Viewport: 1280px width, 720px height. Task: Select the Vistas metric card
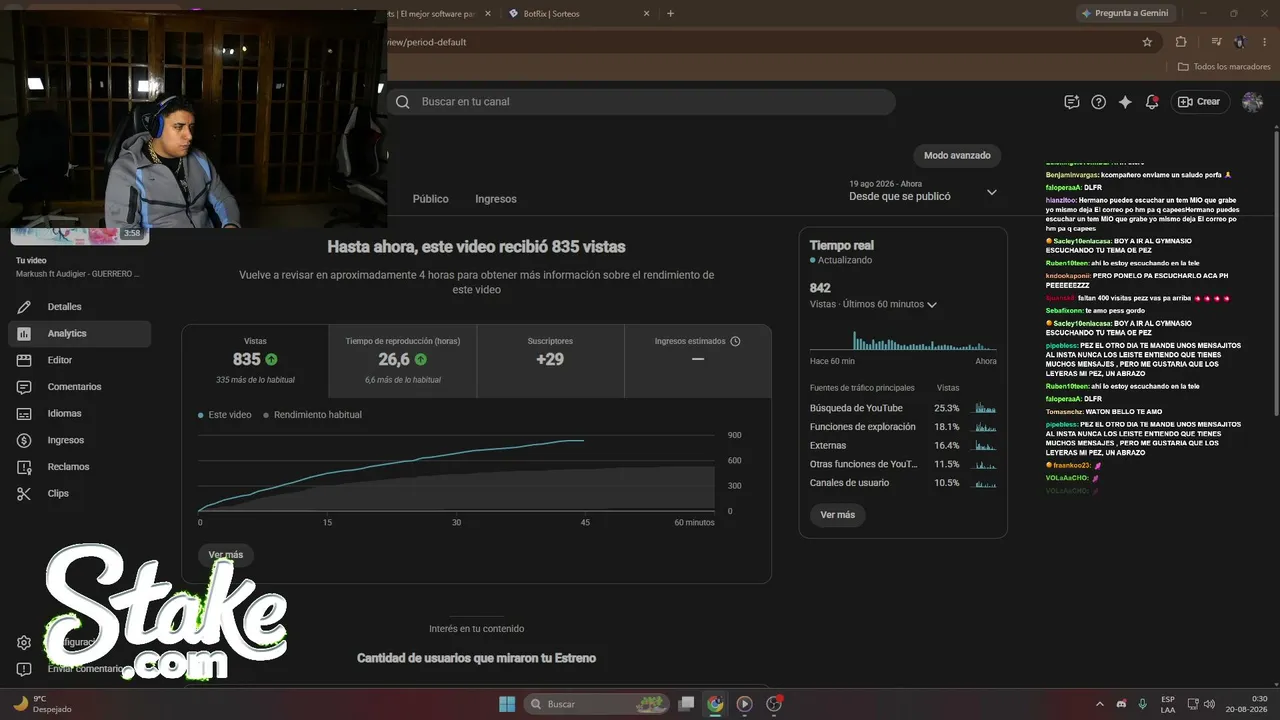coord(255,361)
